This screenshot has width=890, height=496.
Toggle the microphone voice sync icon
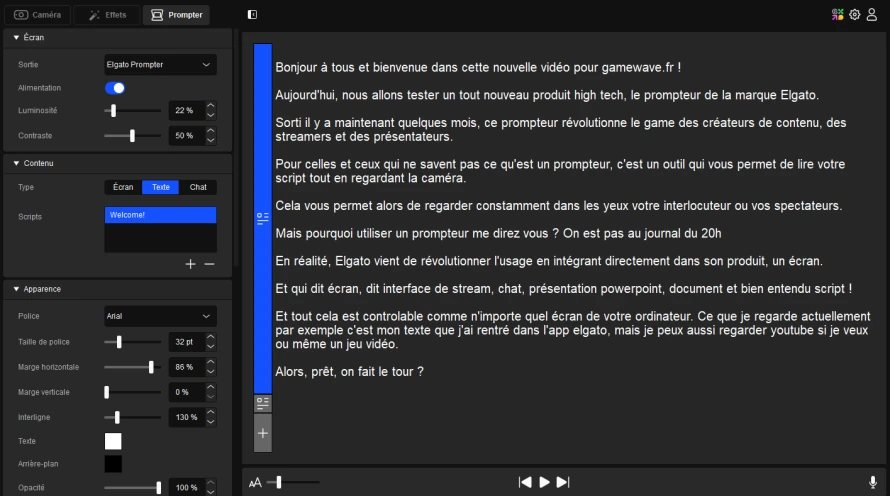[873, 482]
